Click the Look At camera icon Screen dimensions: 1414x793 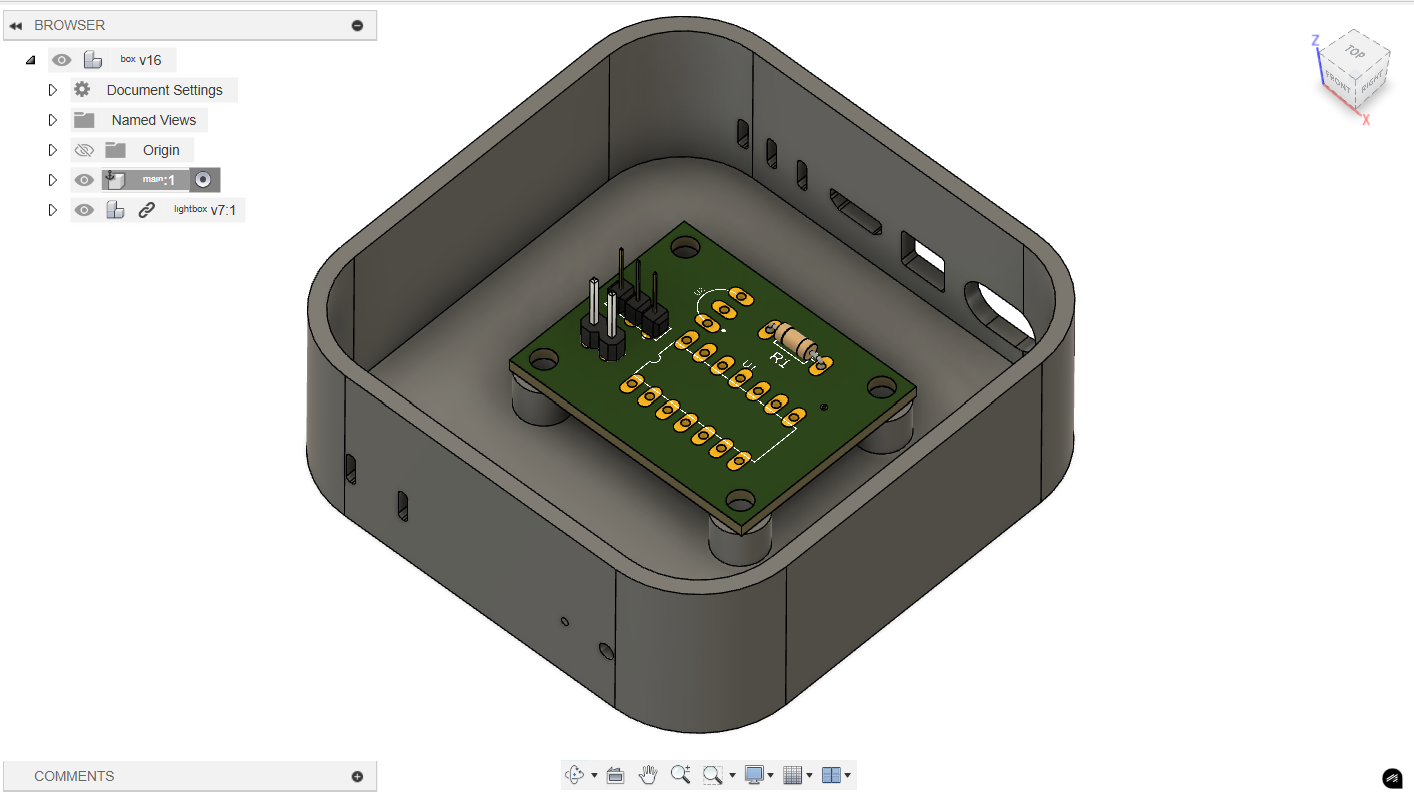click(616, 775)
